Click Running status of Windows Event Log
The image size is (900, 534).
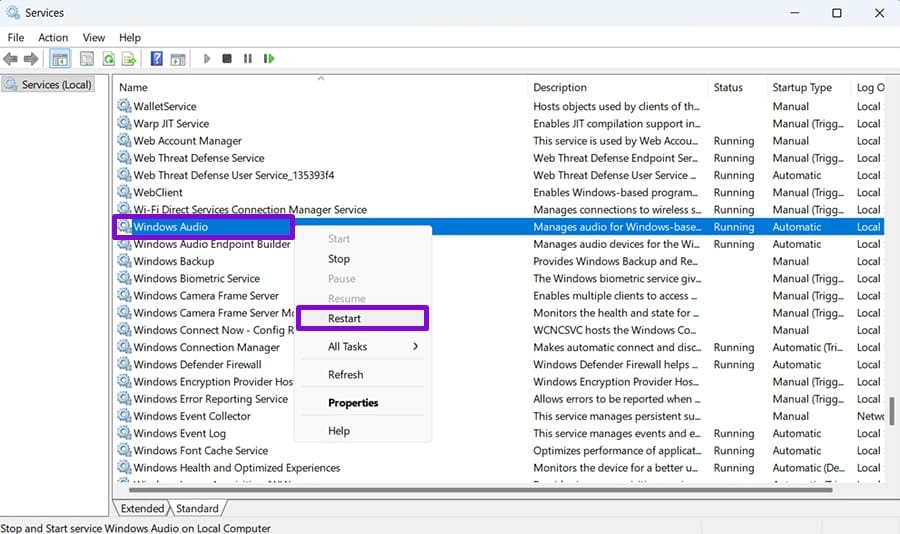pyautogui.click(x=734, y=434)
